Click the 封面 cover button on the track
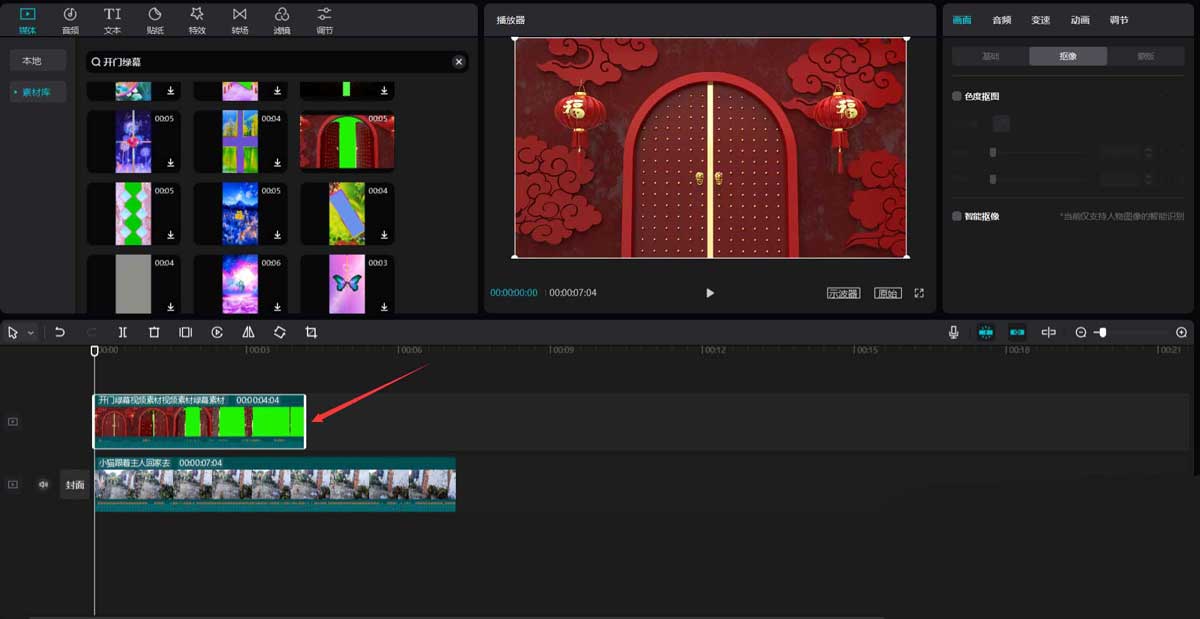The width and height of the screenshot is (1200, 619). [75, 484]
